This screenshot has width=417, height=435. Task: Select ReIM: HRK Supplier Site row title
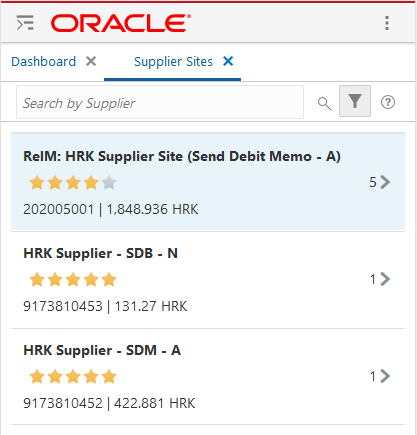coord(182,156)
